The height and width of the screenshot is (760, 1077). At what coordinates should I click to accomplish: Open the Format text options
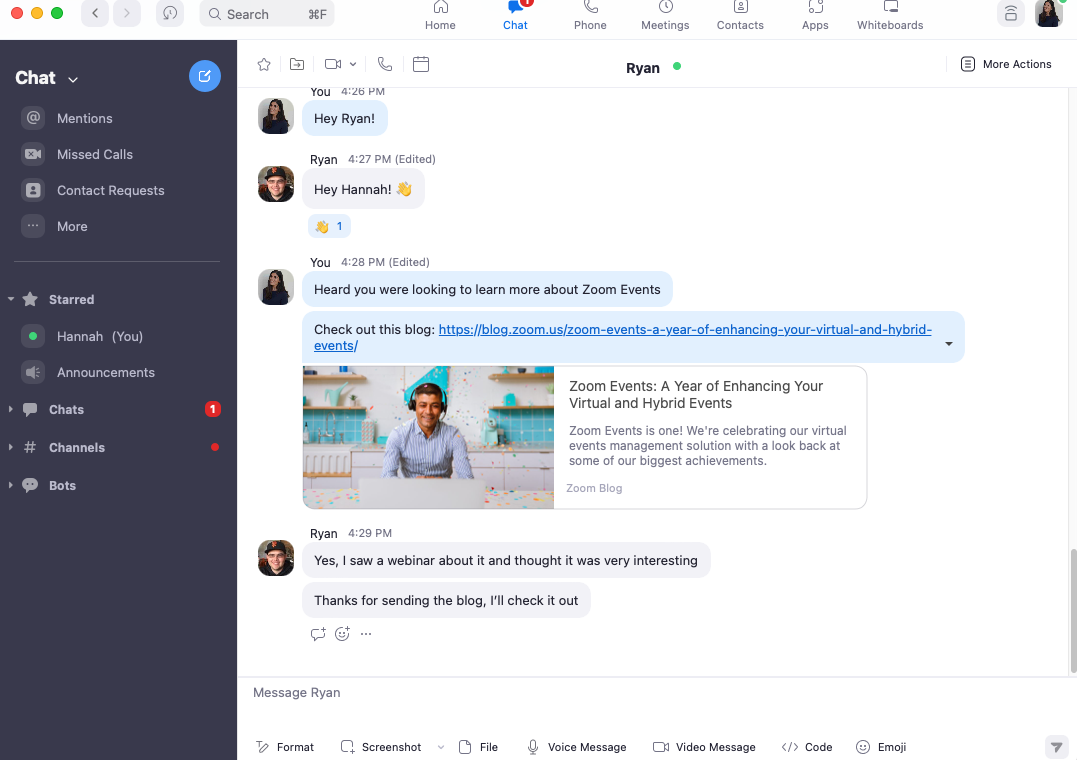pyautogui.click(x=285, y=747)
